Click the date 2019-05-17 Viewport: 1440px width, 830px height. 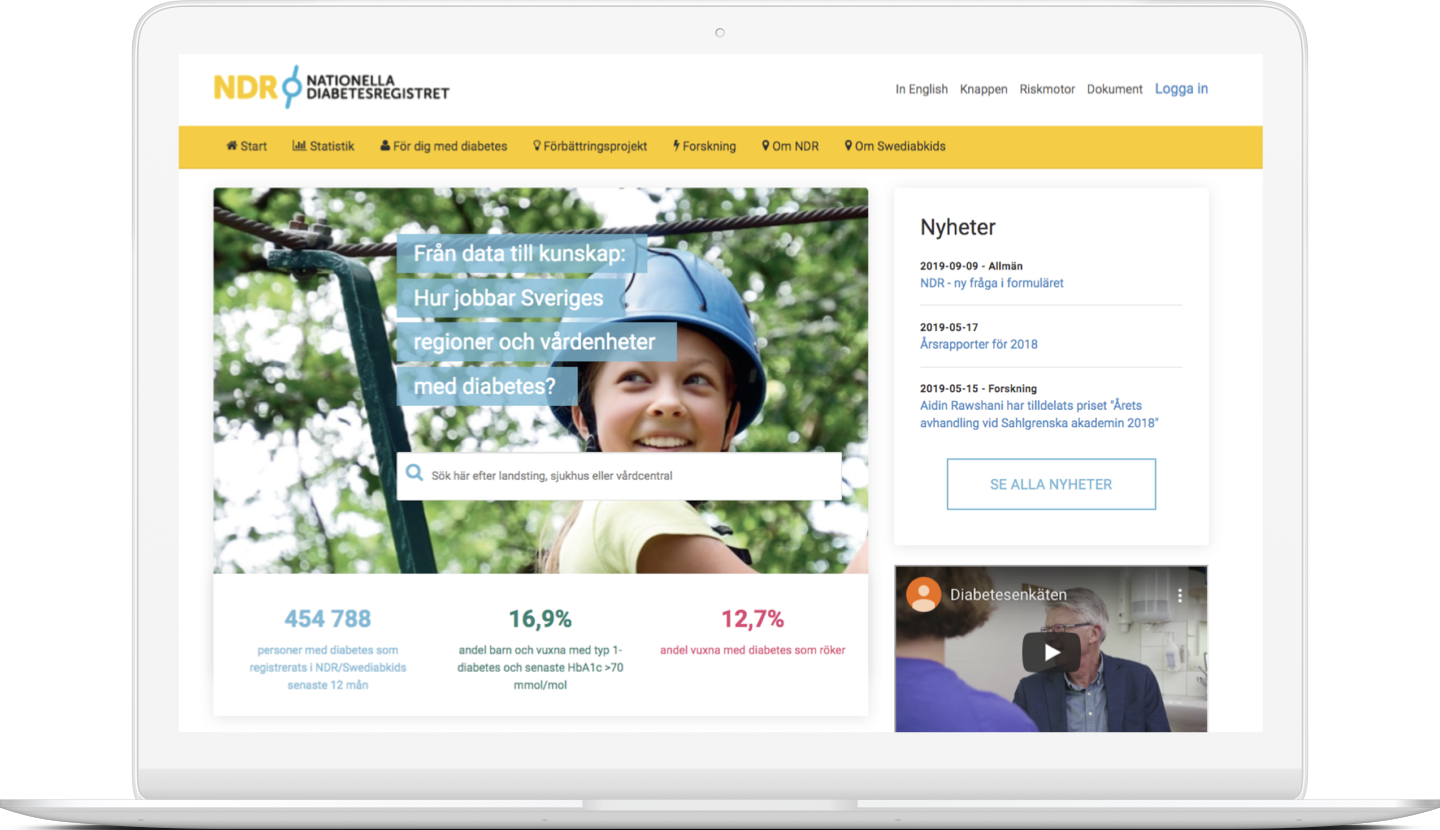coord(949,327)
